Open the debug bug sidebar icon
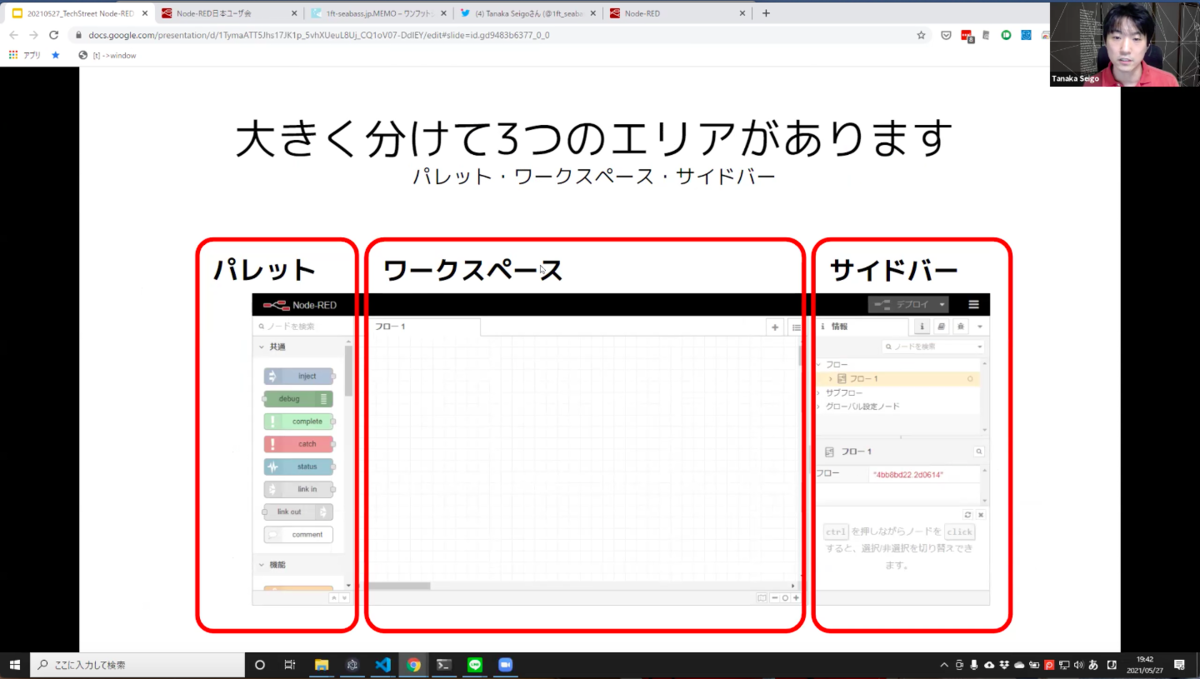This screenshot has height=679, width=1200. click(960, 327)
